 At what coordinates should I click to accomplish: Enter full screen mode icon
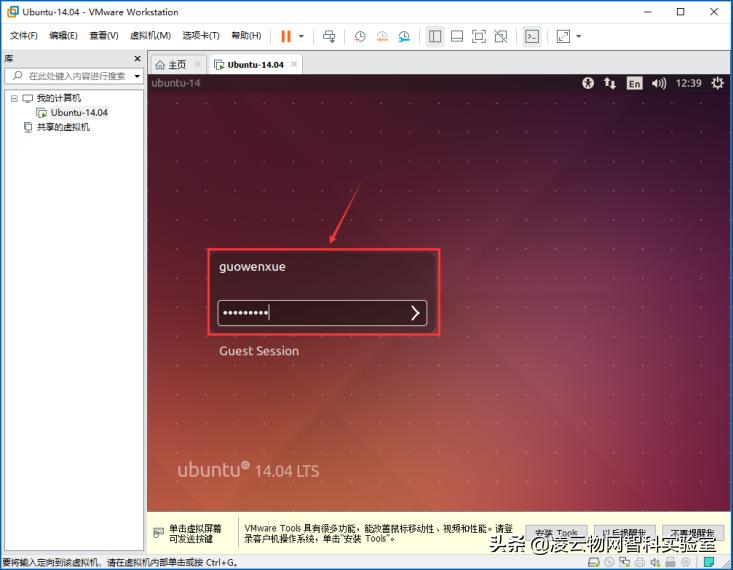(479, 36)
